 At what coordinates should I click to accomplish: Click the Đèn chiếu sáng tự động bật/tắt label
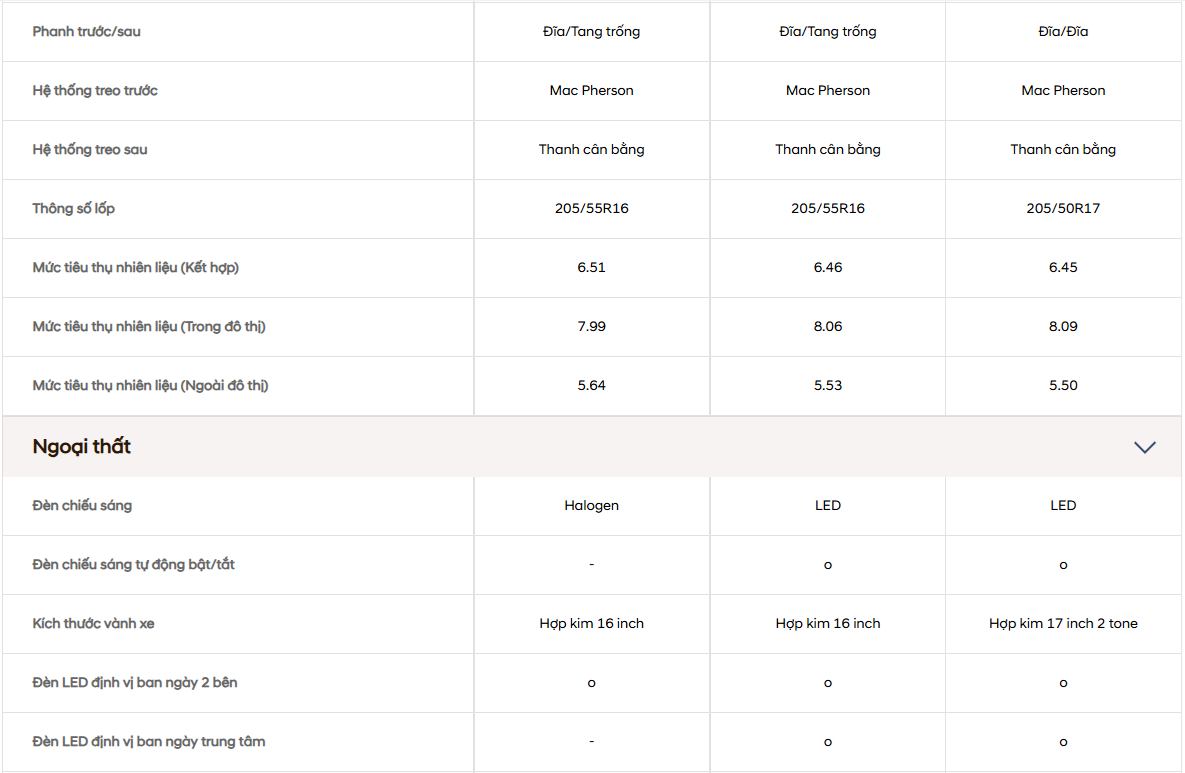pos(134,565)
